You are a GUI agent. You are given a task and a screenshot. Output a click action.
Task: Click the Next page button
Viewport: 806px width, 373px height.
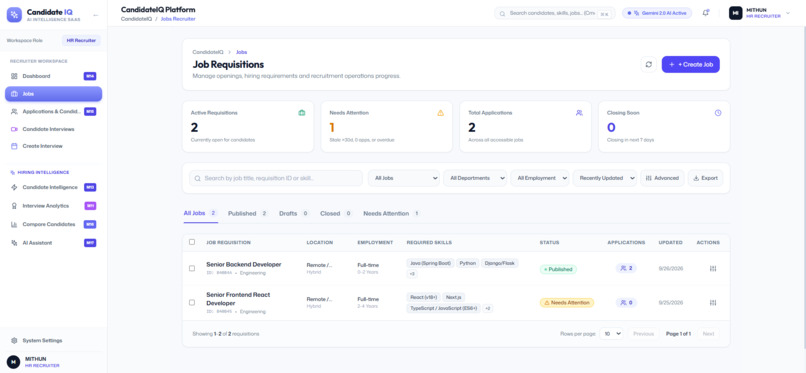(x=708, y=333)
